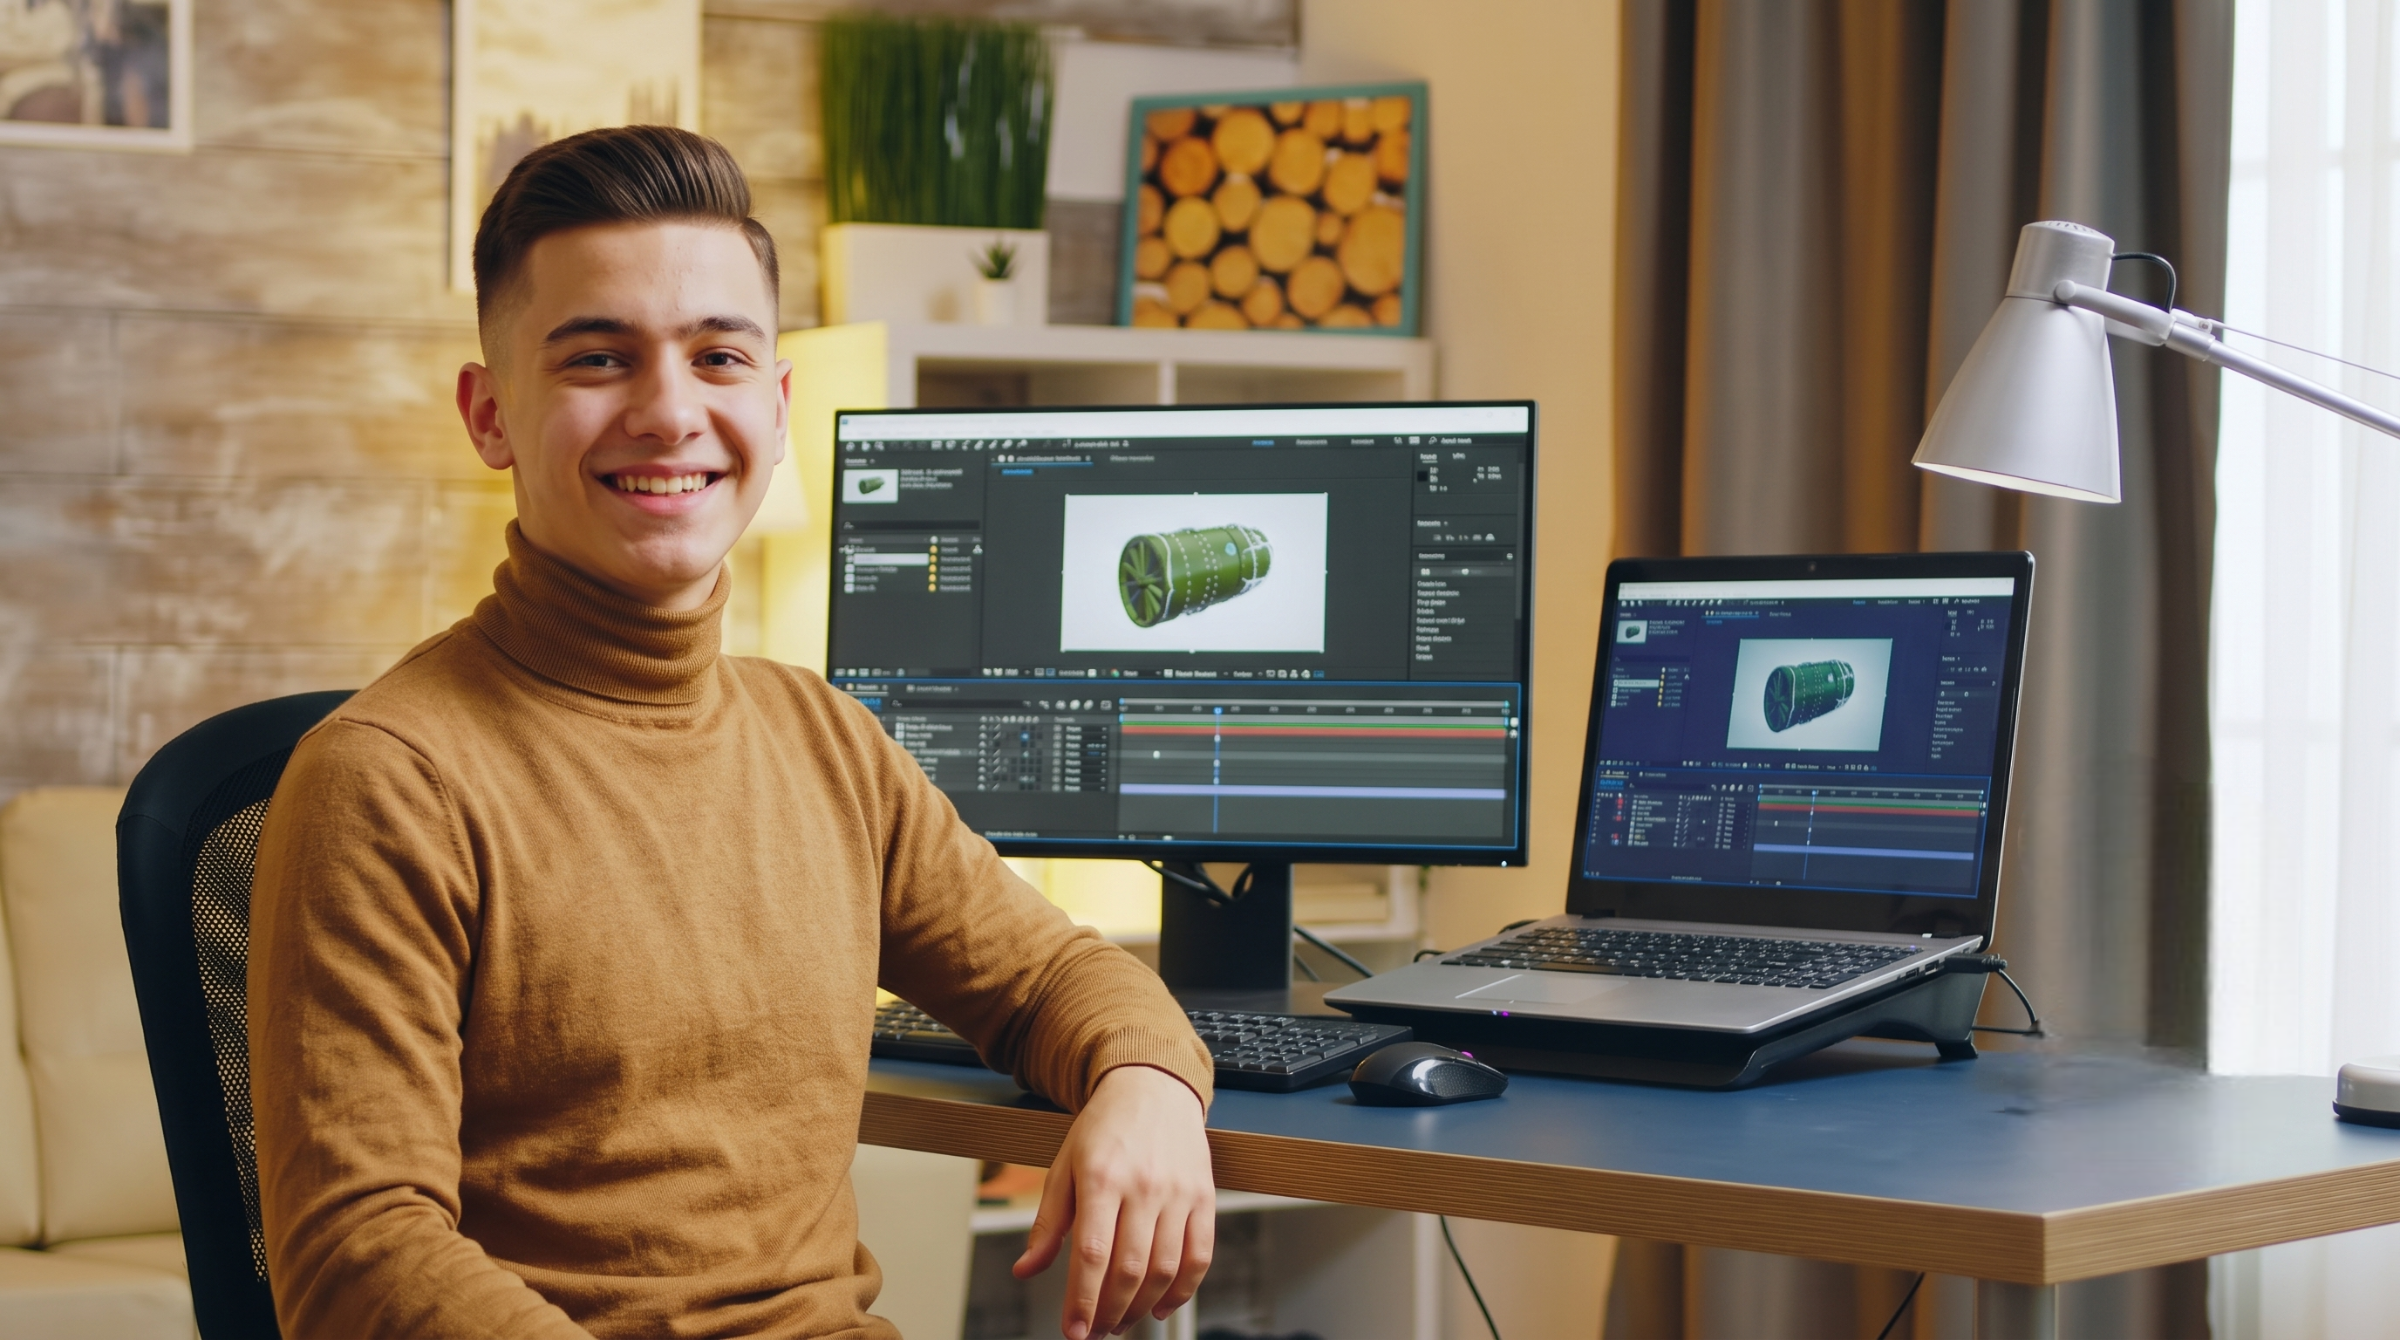This screenshot has height=1340, width=2400.
Task: Click the lone keyframe left of the playhead on the laptop
Action: tap(1776, 824)
